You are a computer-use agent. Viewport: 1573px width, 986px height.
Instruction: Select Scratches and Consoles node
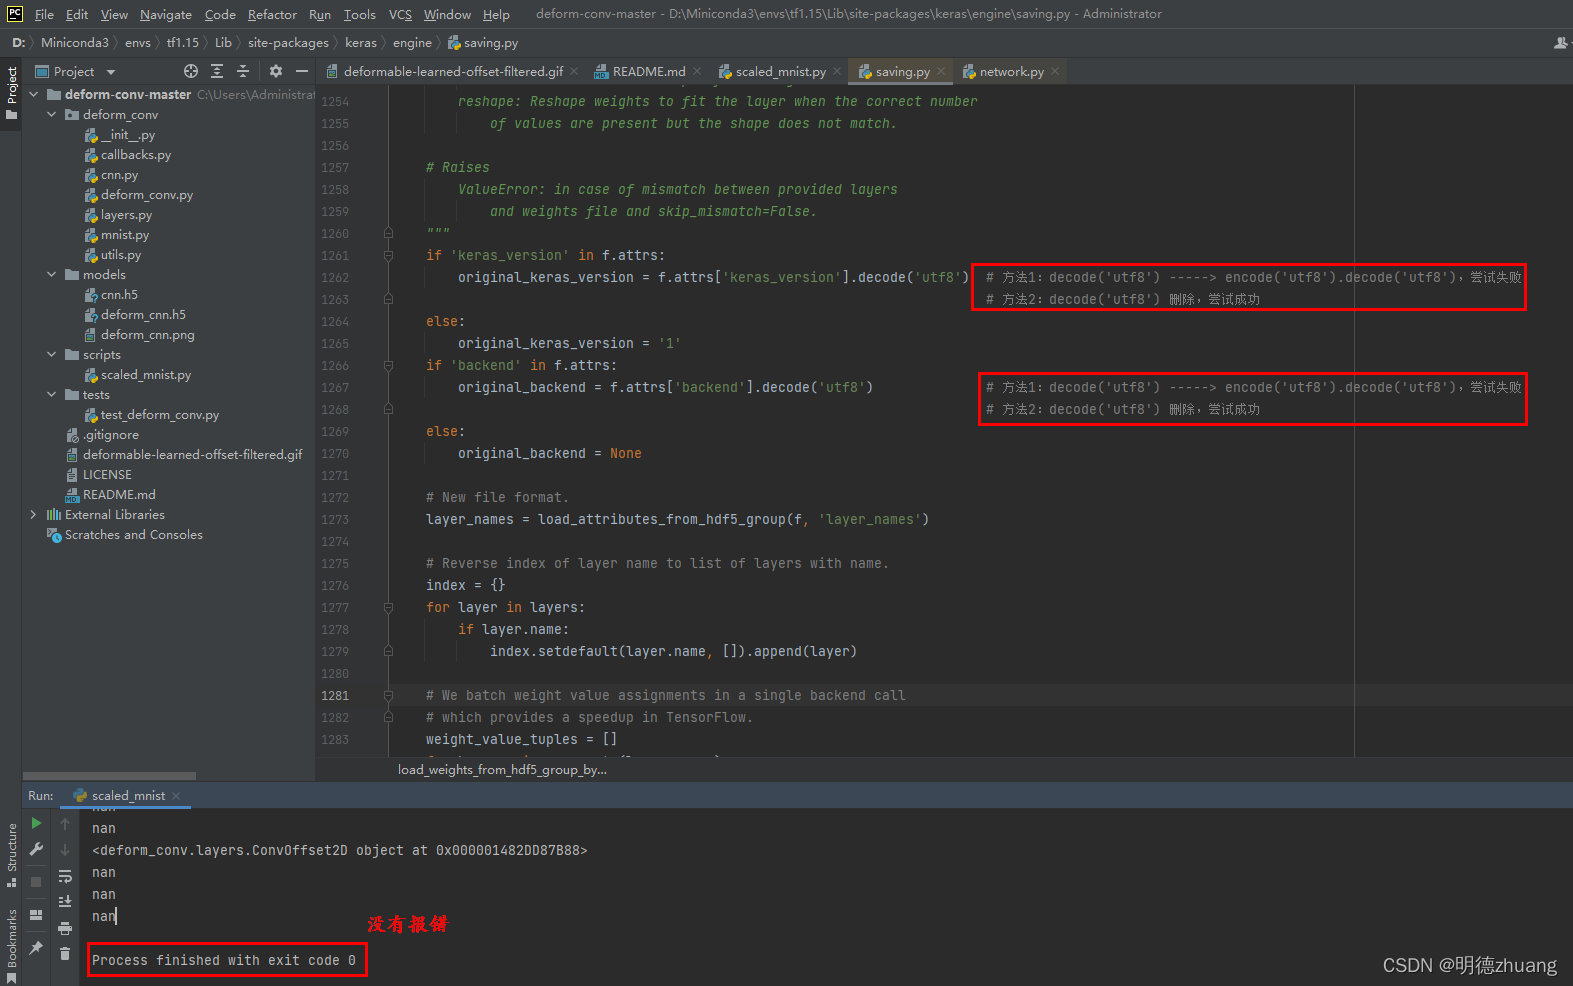(133, 535)
